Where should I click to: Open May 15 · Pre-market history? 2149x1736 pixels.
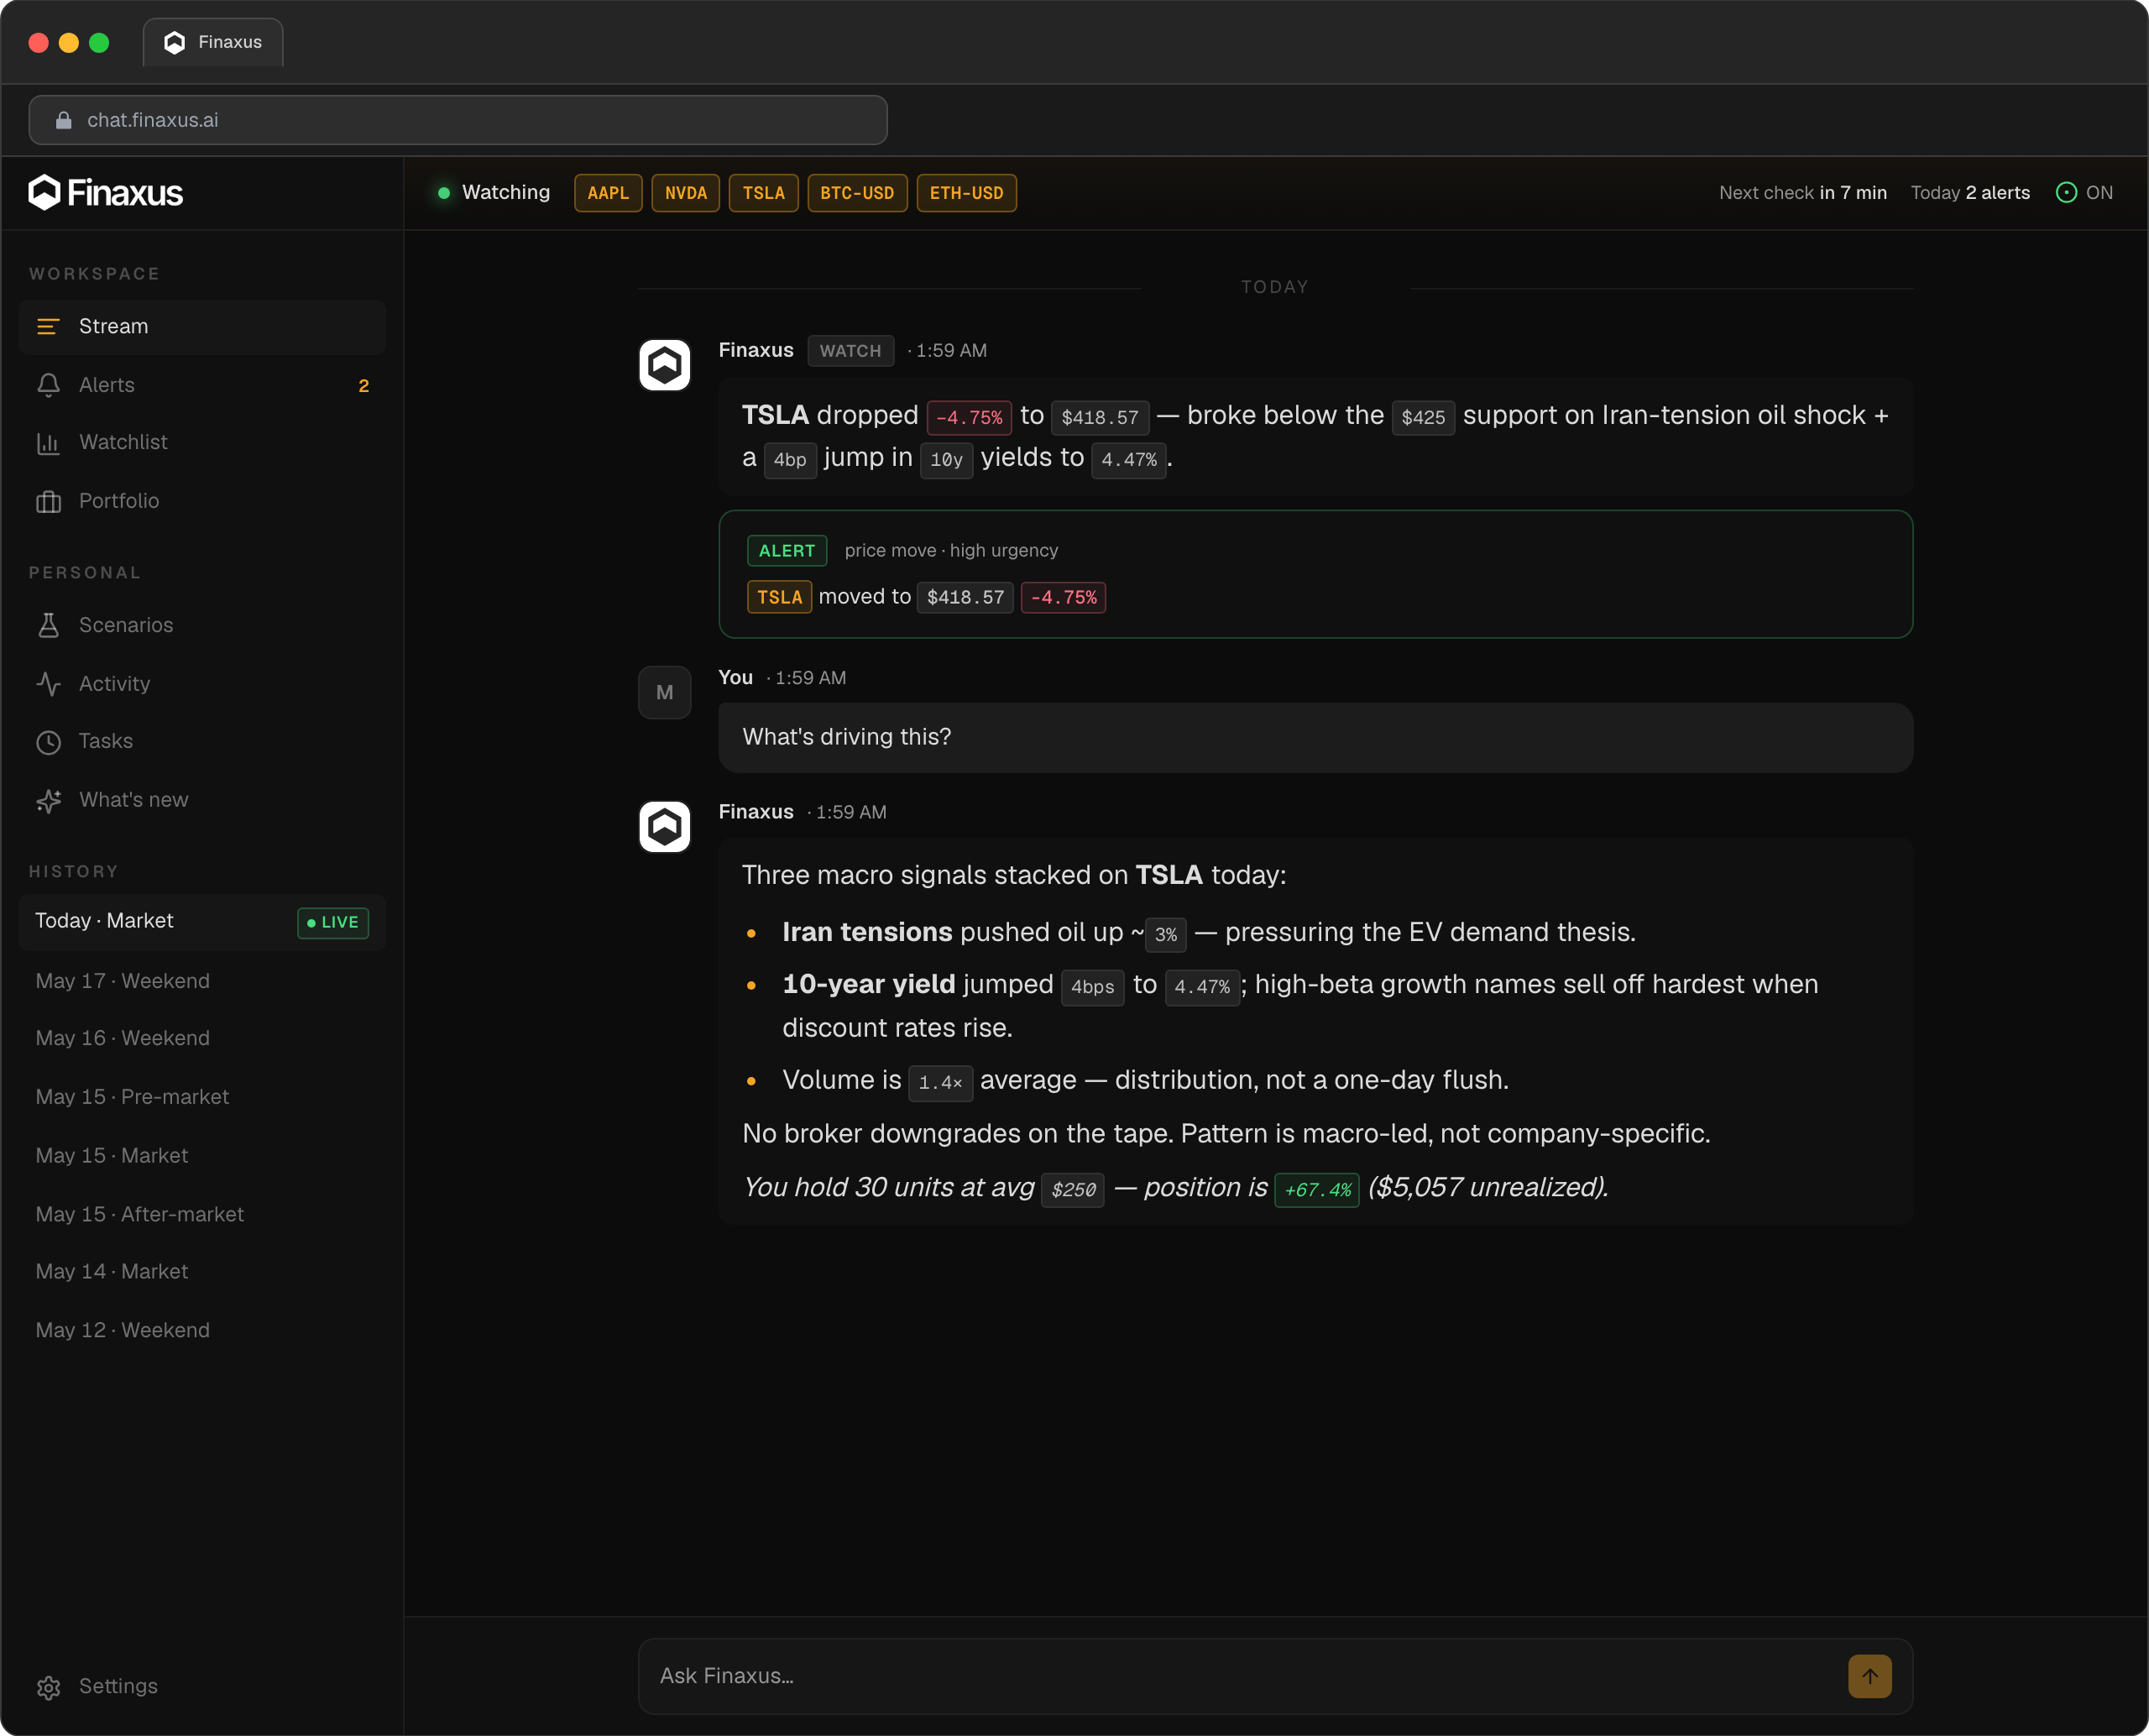(202, 1097)
